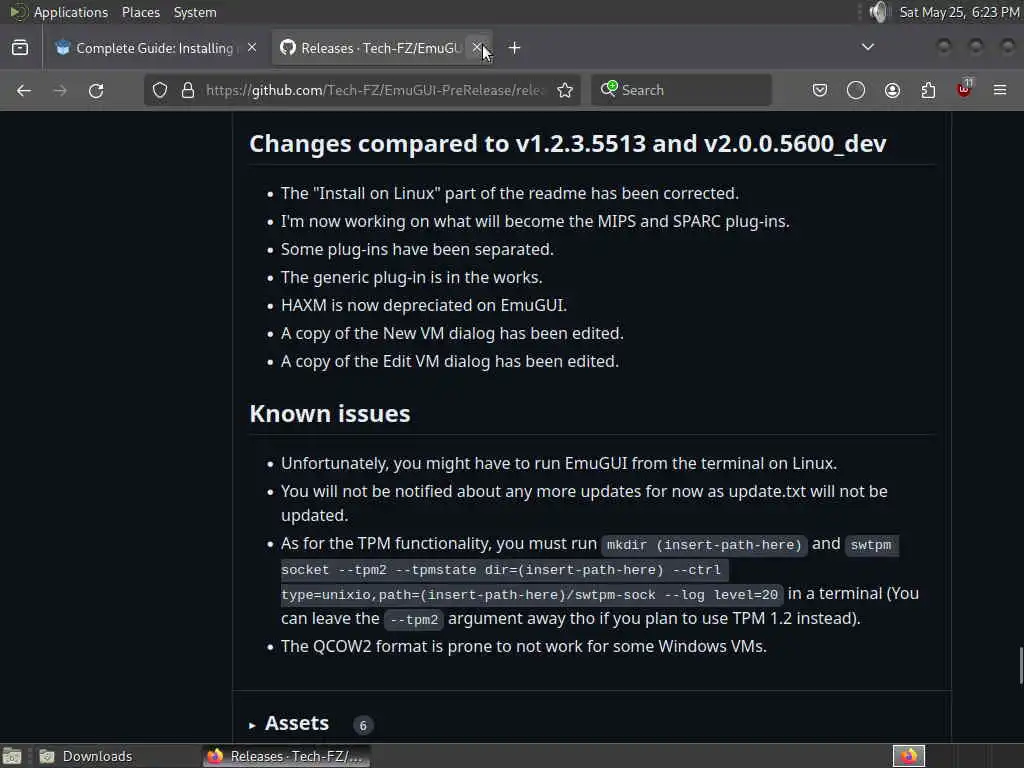Close the Complete Guide: Installing tab
1024x768 pixels.
pyautogui.click(x=252, y=48)
